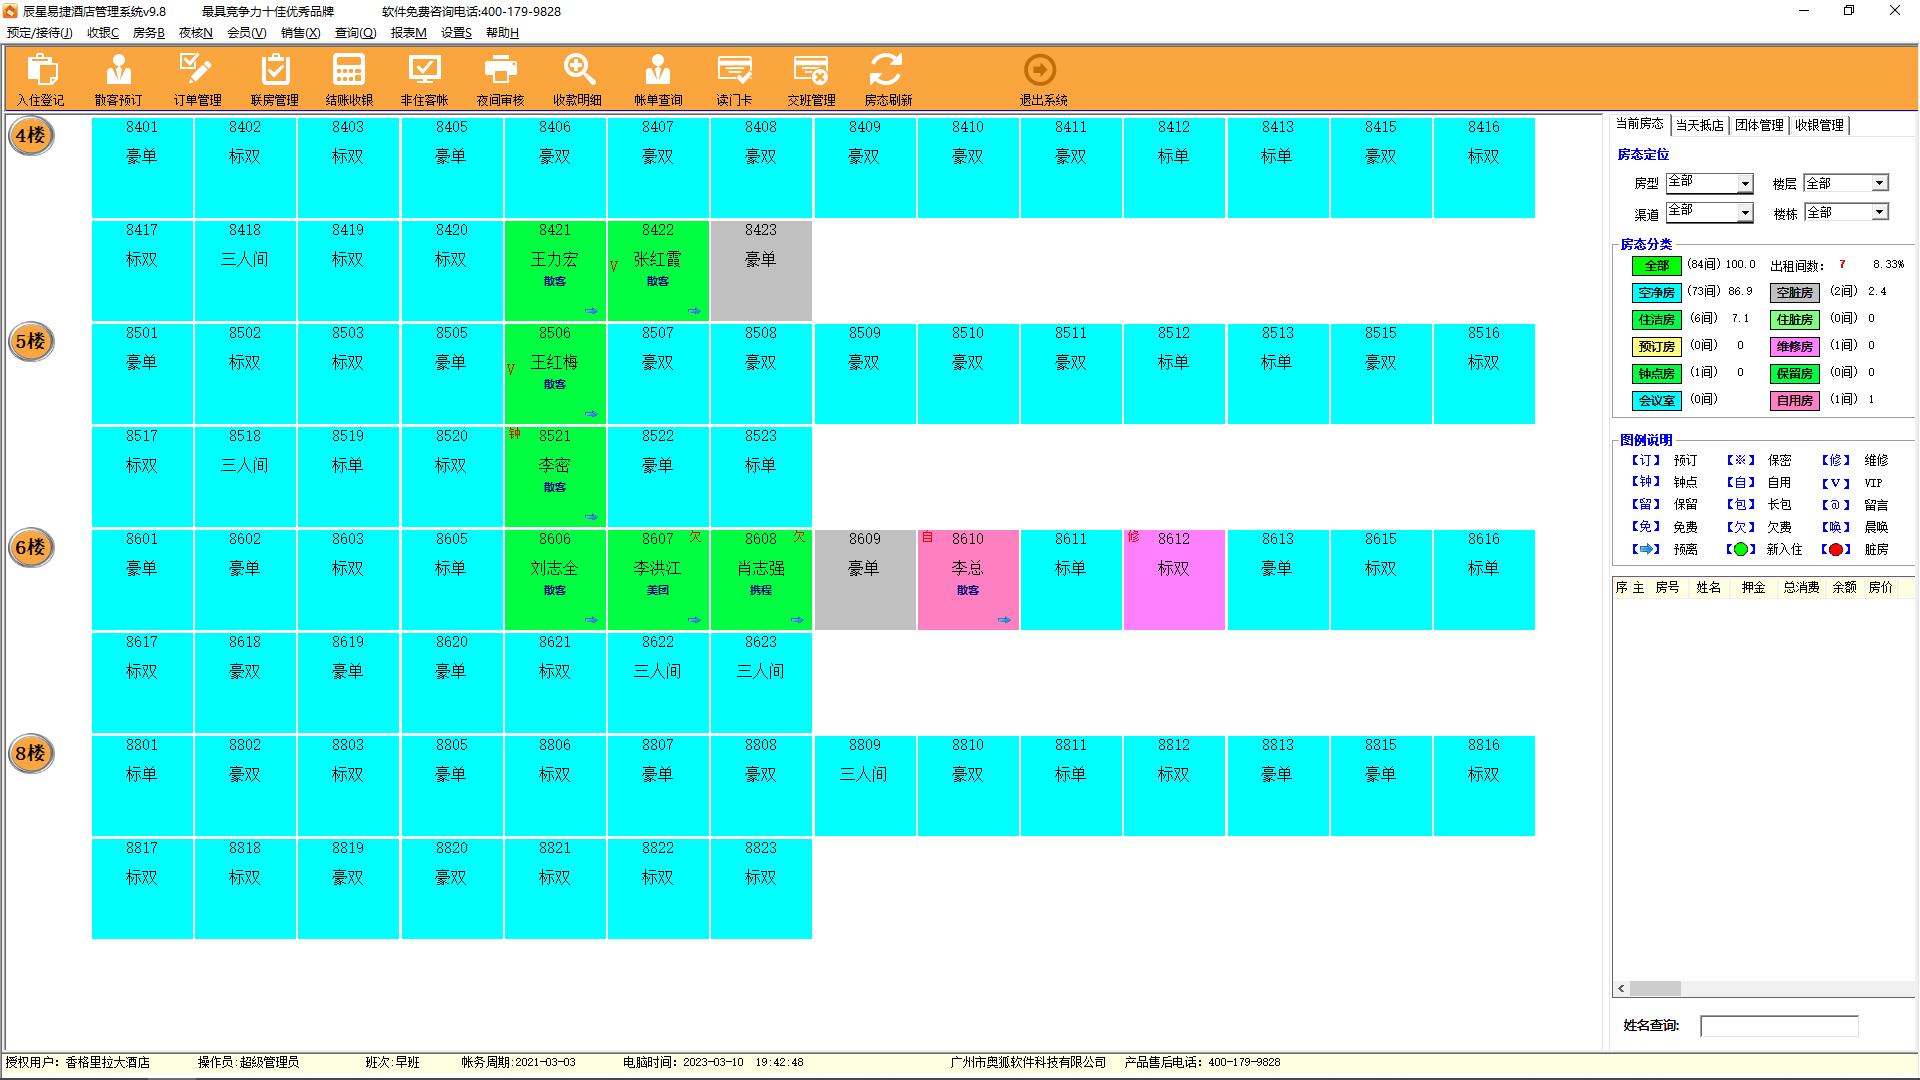Expand the 楼层 floor dropdown

pos(1879,183)
